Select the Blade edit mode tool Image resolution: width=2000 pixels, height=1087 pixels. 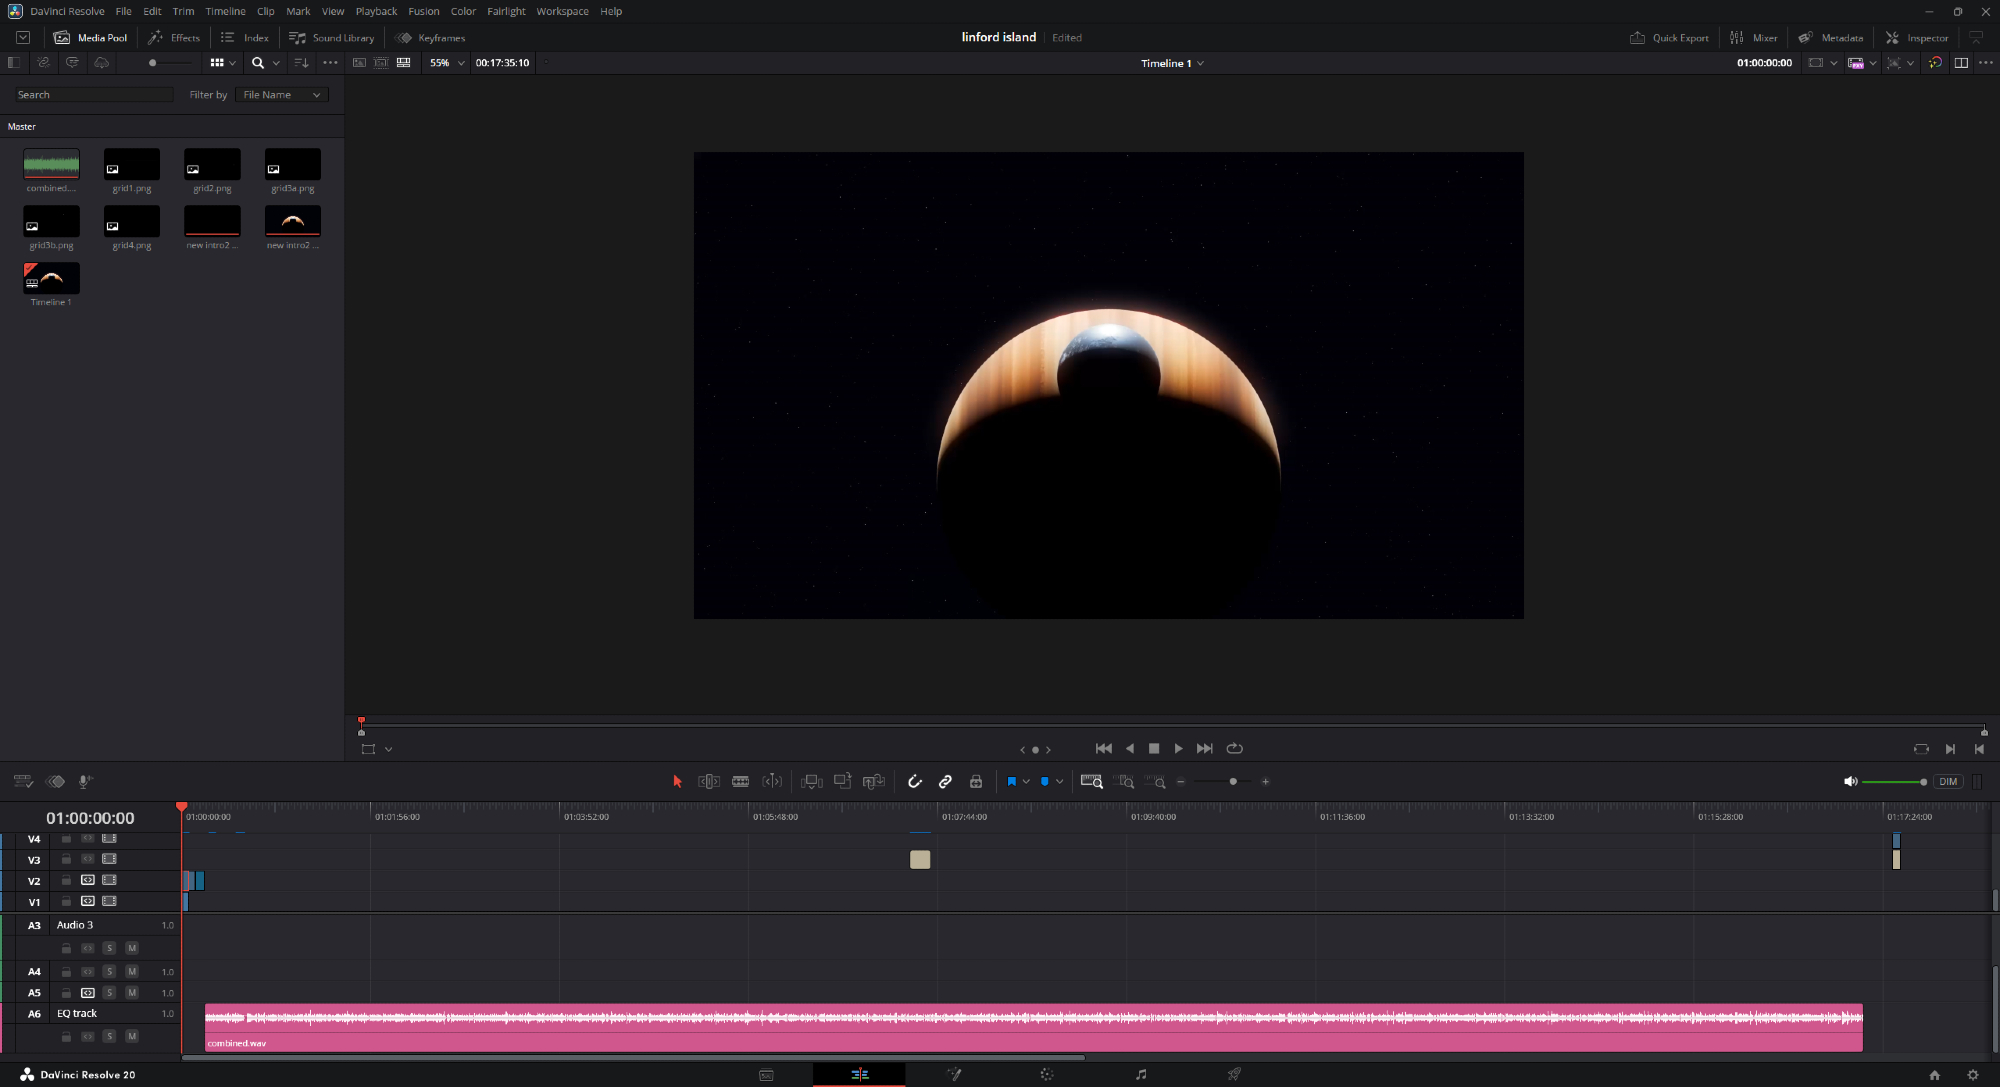click(740, 782)
